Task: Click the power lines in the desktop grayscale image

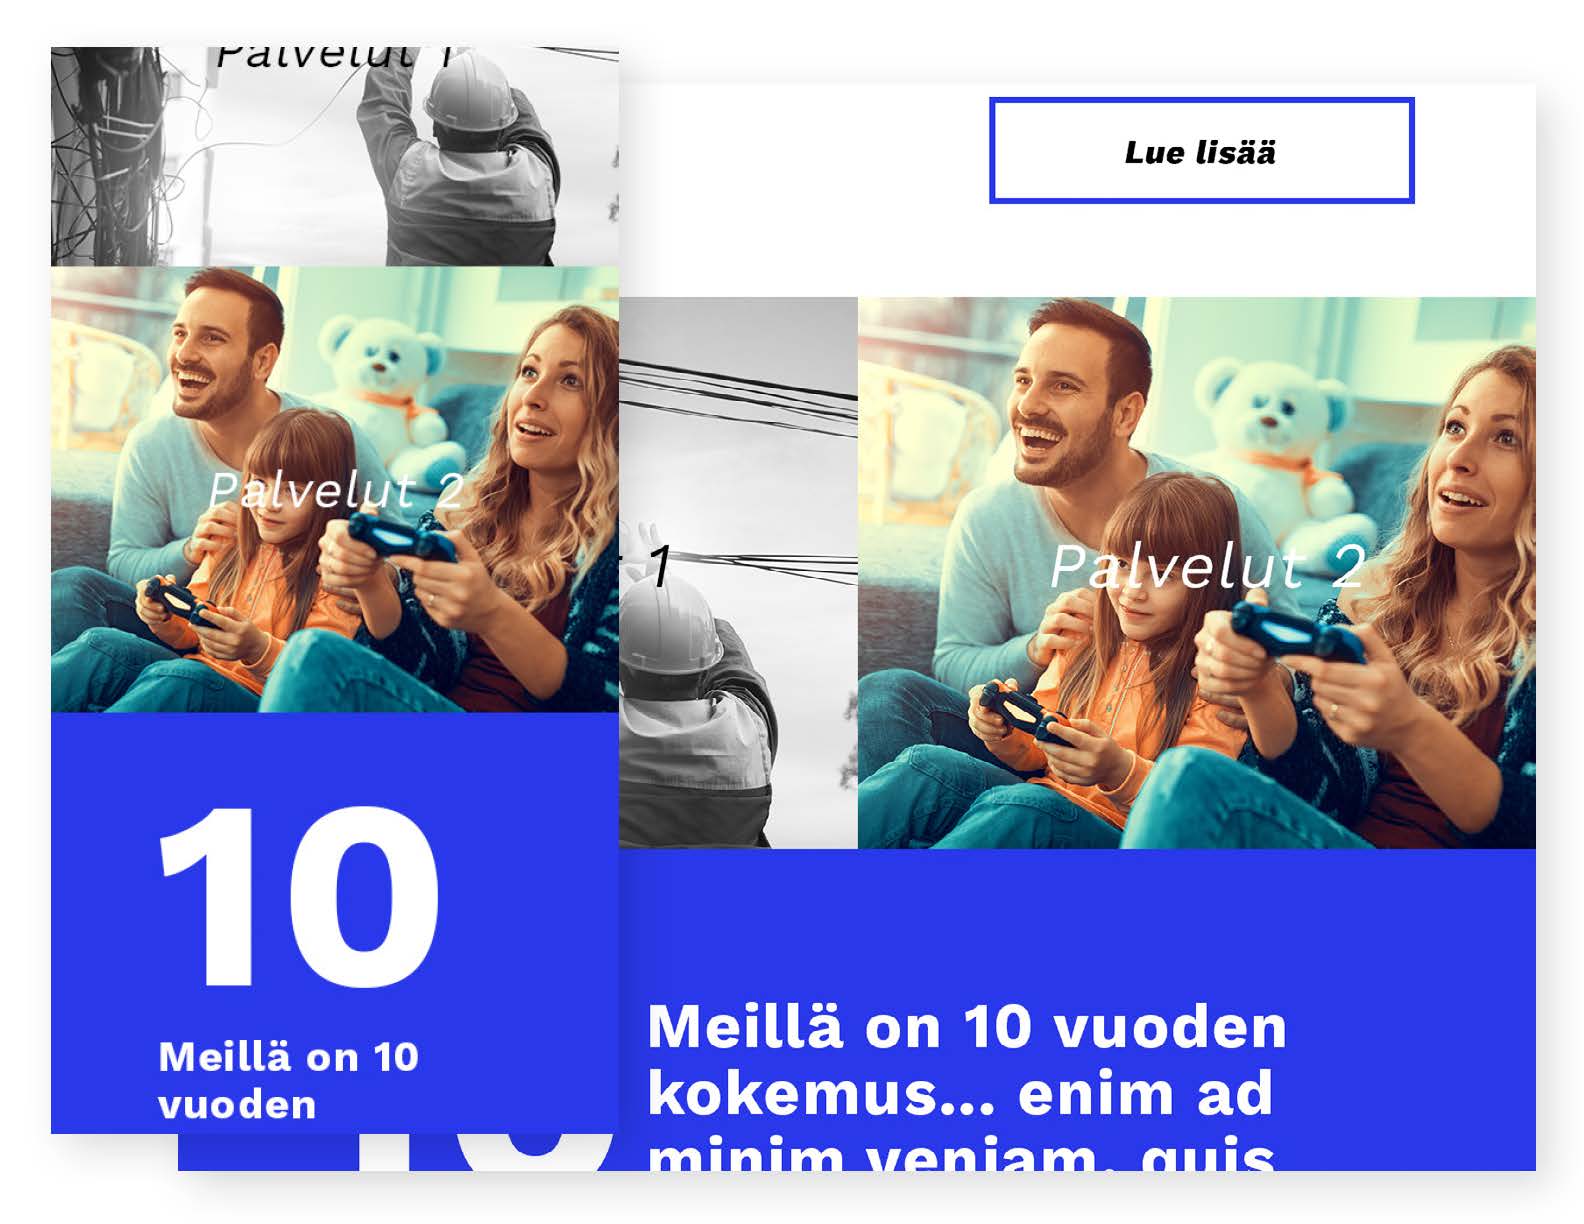Action: (738, 397)
